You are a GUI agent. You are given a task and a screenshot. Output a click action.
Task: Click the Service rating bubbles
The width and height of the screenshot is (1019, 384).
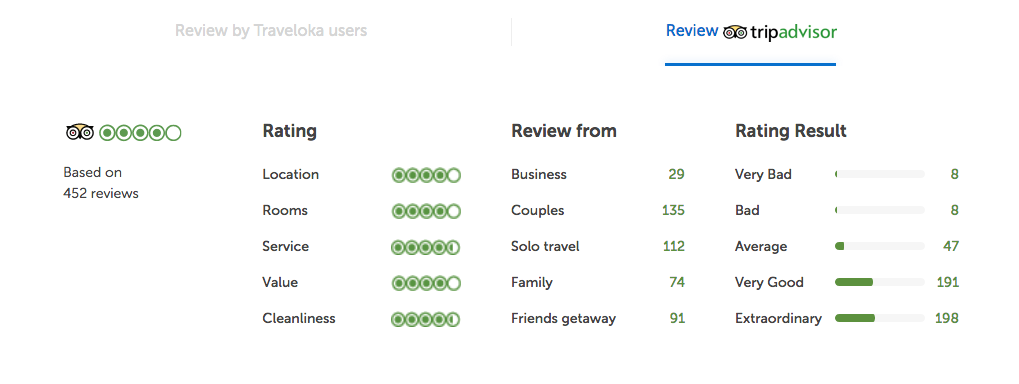(x=426, y=248)
